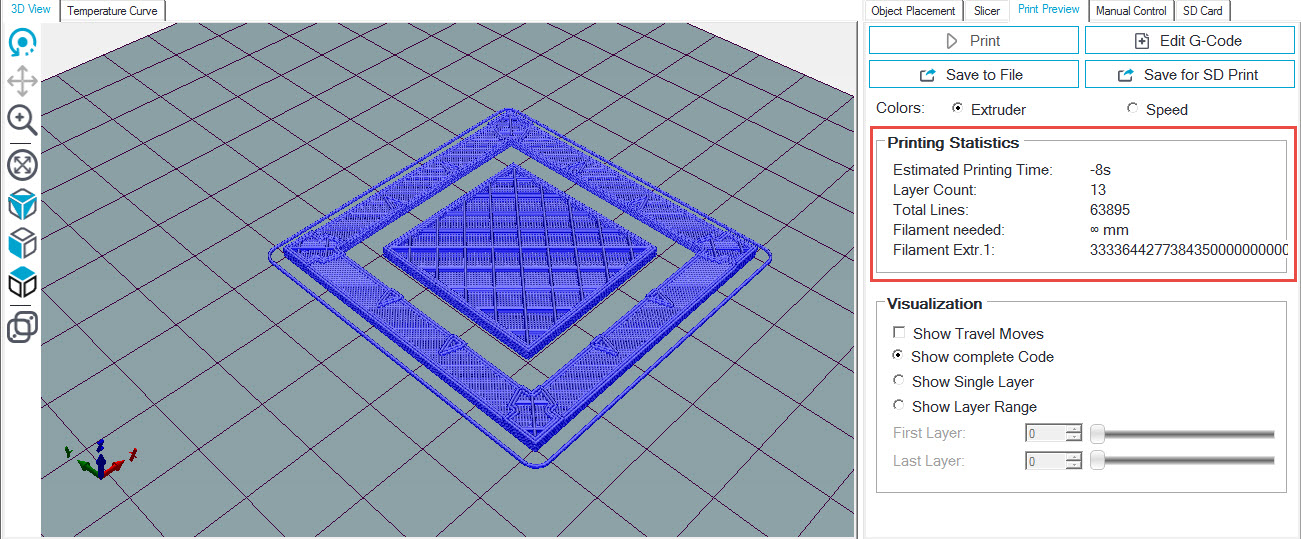This screenshot has width=1301, height=539.
Task: Select the Speed color mode radio
Action: coord(1132,108)
